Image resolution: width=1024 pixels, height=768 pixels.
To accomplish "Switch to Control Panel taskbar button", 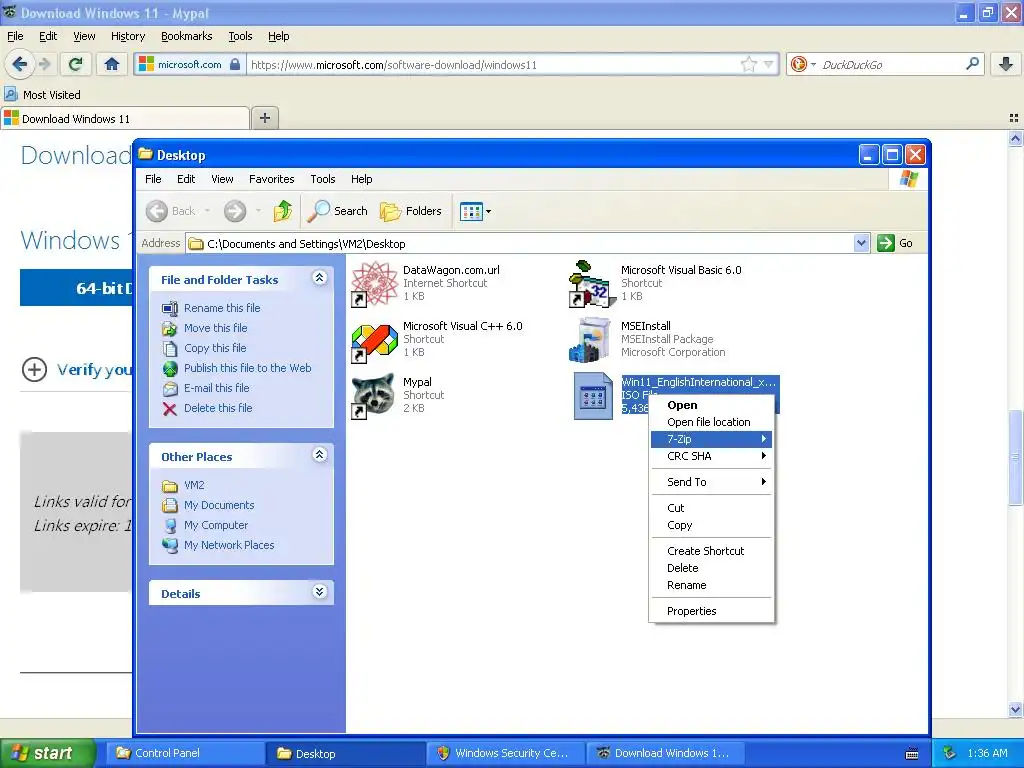I will [x=187, y=753].
